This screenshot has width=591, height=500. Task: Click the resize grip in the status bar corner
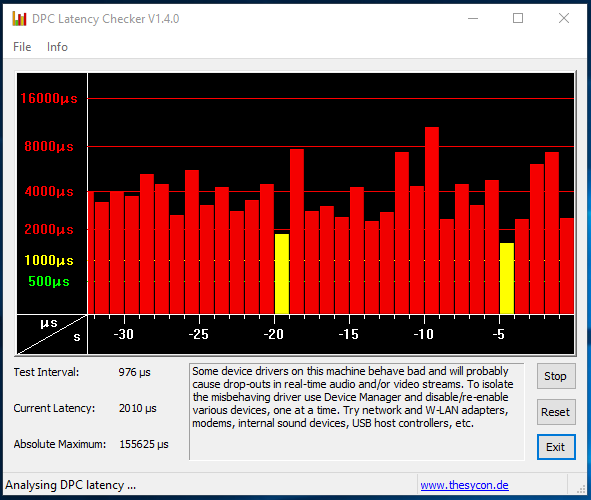click(x=581, y=489)
